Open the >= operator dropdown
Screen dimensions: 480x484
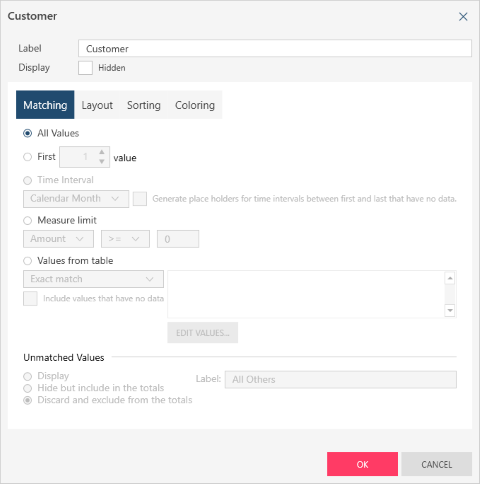click(x=125, y=239)
